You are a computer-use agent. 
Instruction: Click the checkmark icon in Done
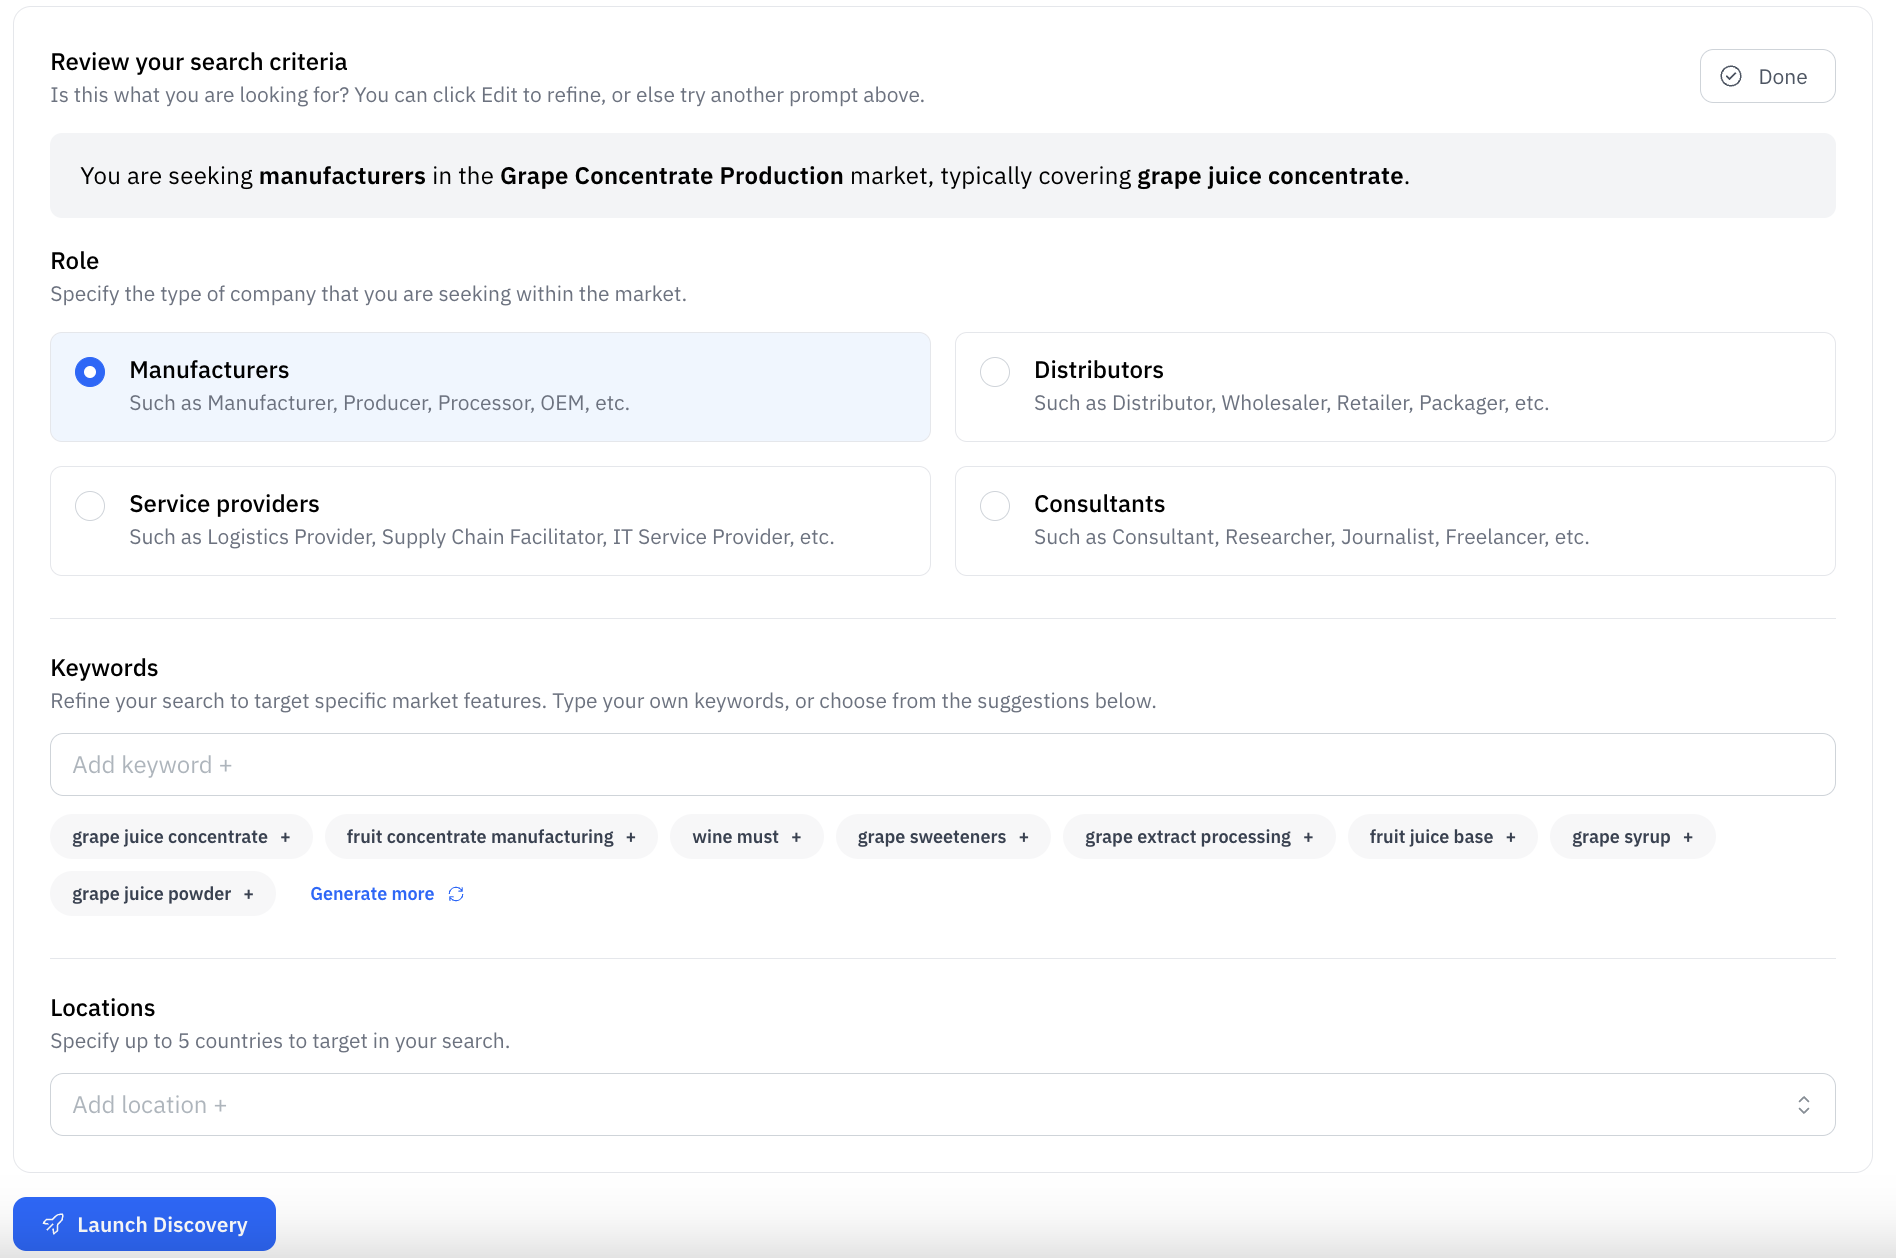1731,76
